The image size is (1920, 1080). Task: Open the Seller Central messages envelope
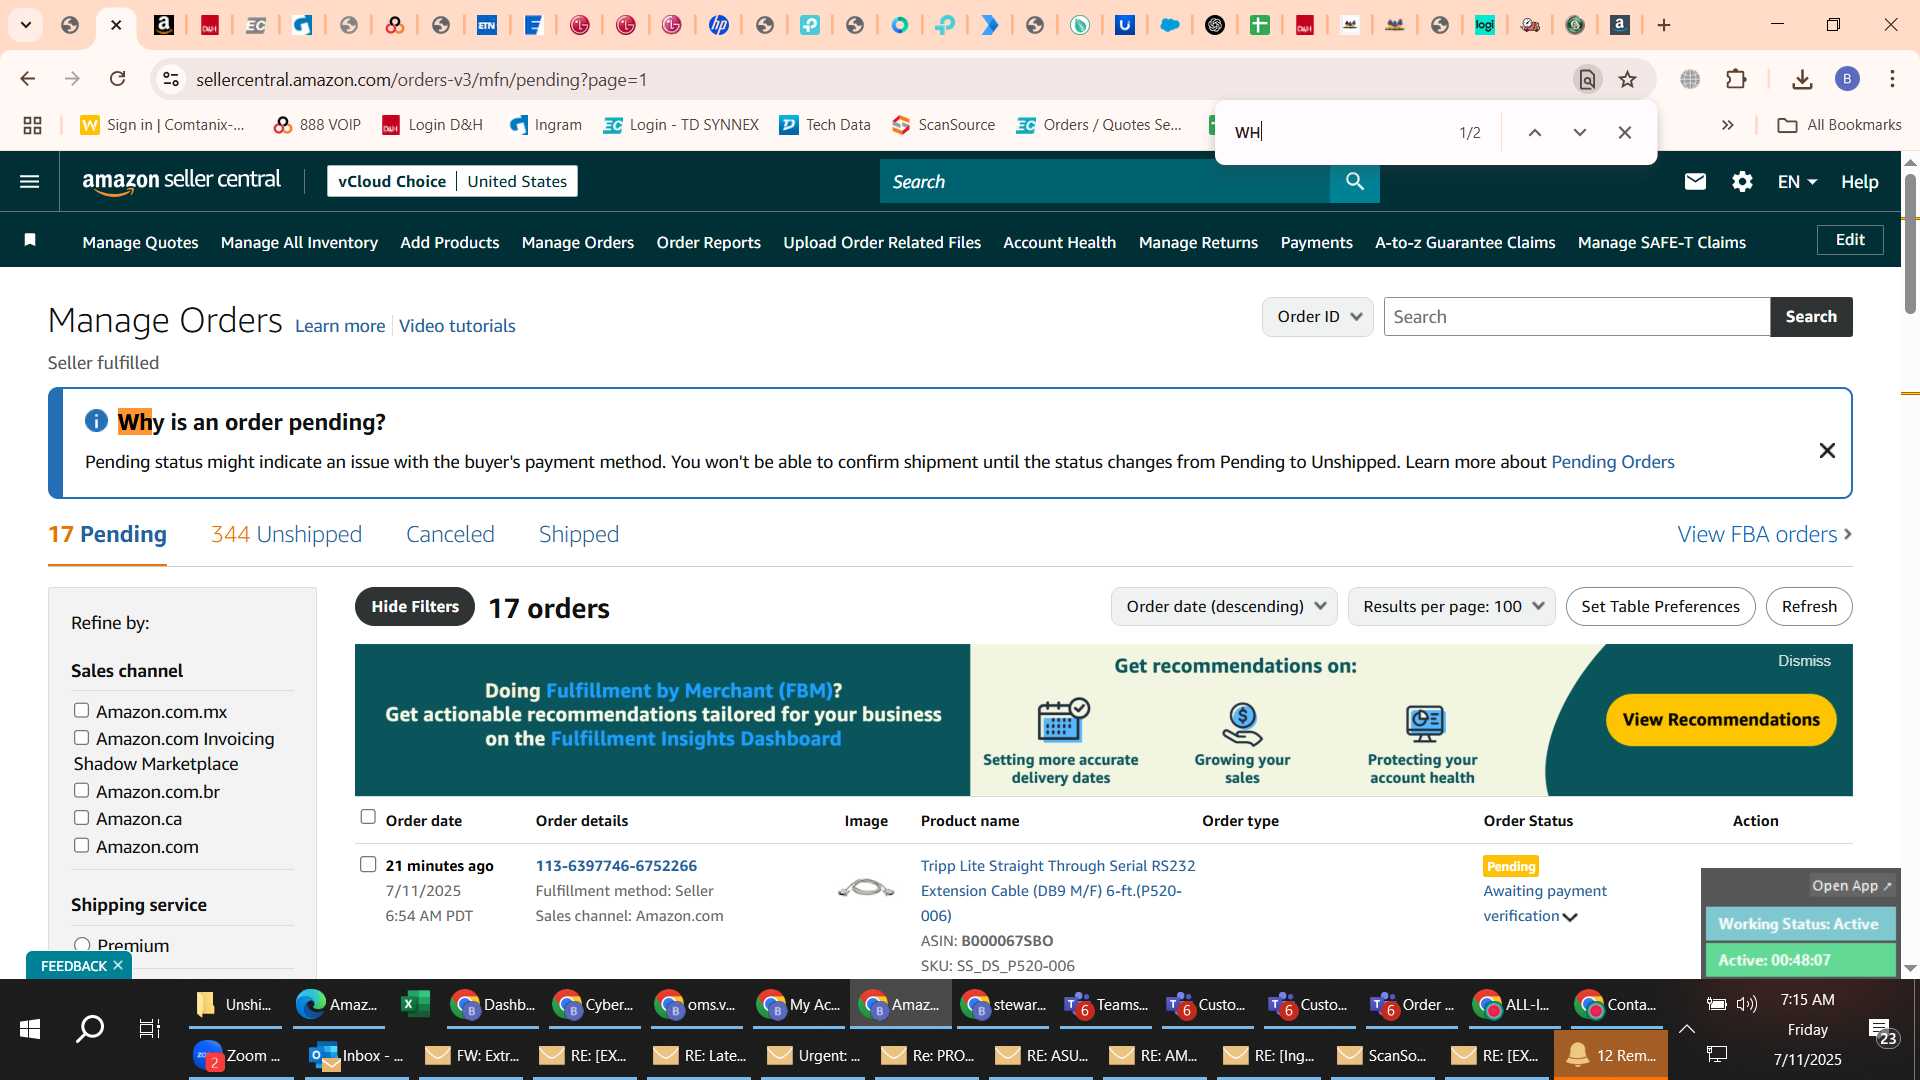coord(1695,181)
